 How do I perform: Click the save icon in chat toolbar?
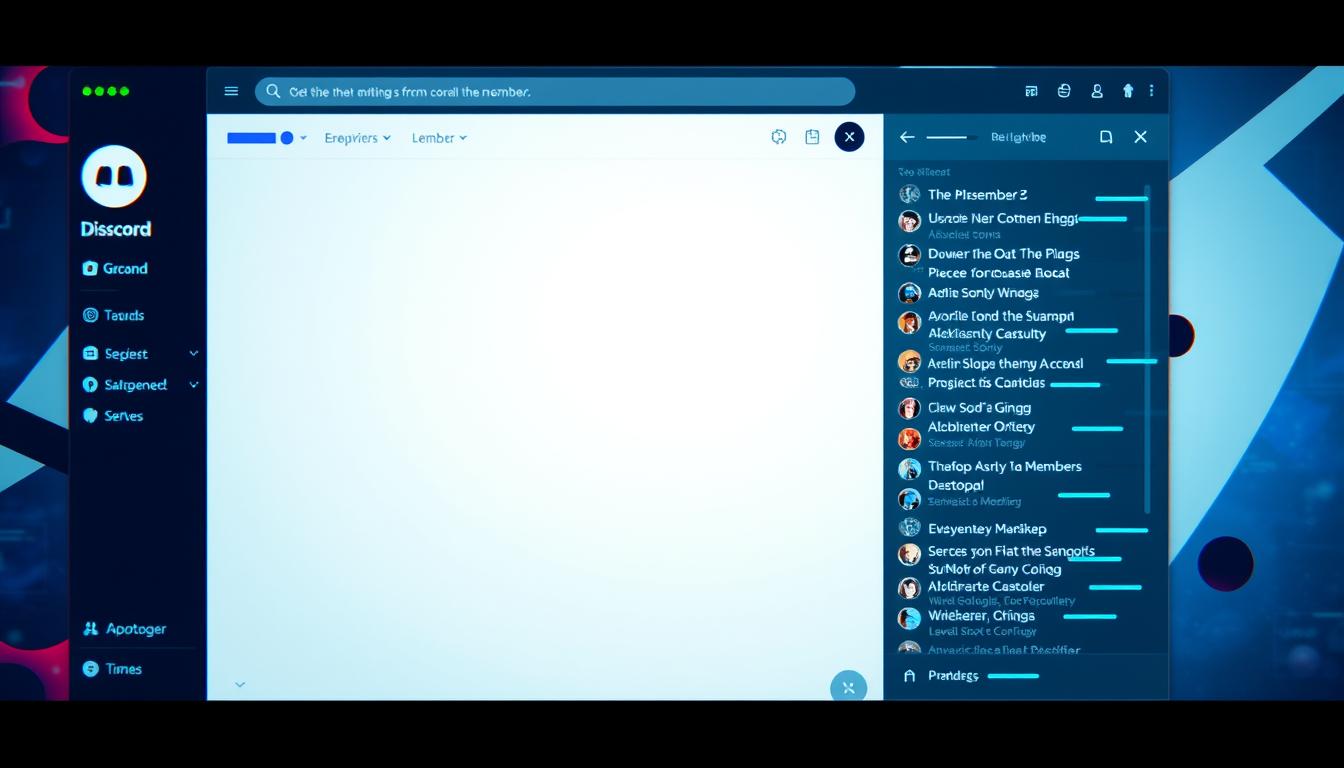[x=812, y=137]
